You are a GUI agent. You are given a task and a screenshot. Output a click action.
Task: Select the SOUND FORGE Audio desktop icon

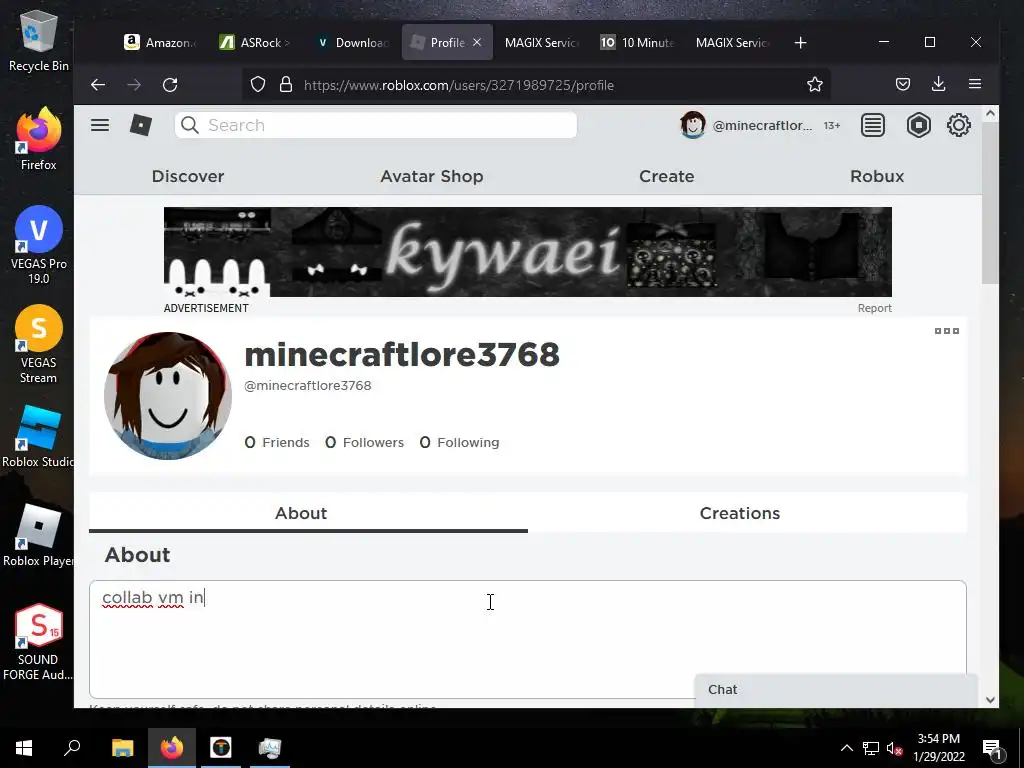[x=38, y=642]
